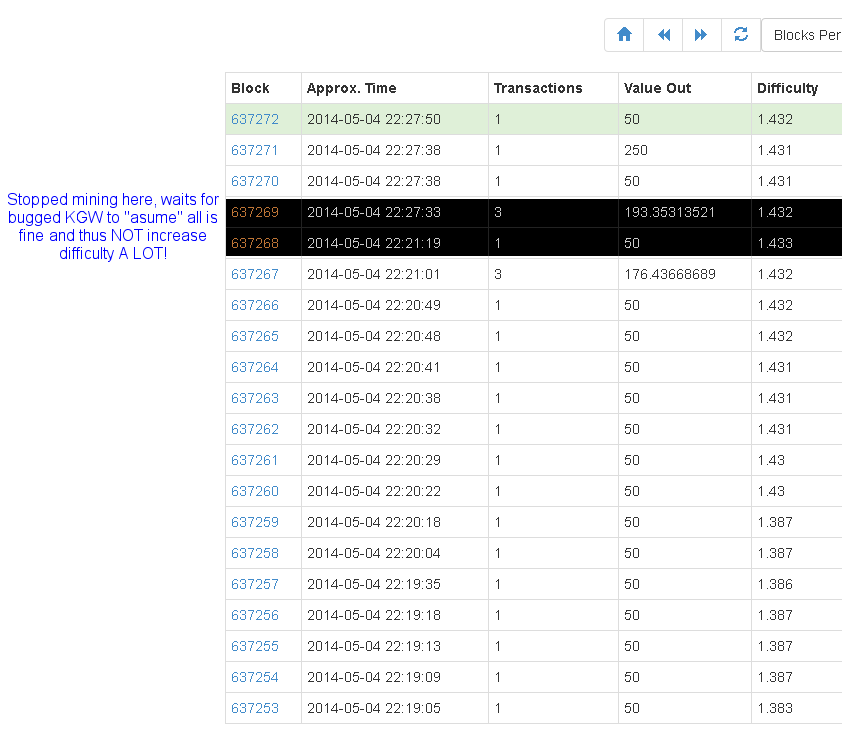
Task: Click the Block column header
Action: [251, 88]
